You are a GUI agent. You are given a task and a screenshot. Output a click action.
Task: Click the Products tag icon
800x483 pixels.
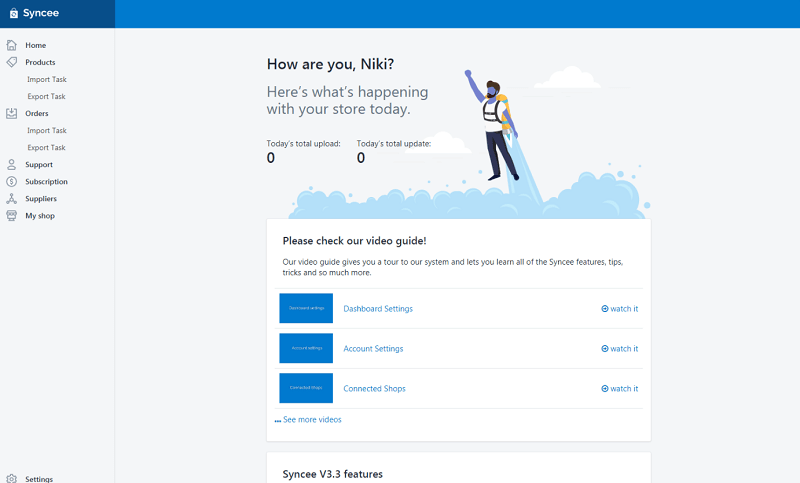pos(11,62)
